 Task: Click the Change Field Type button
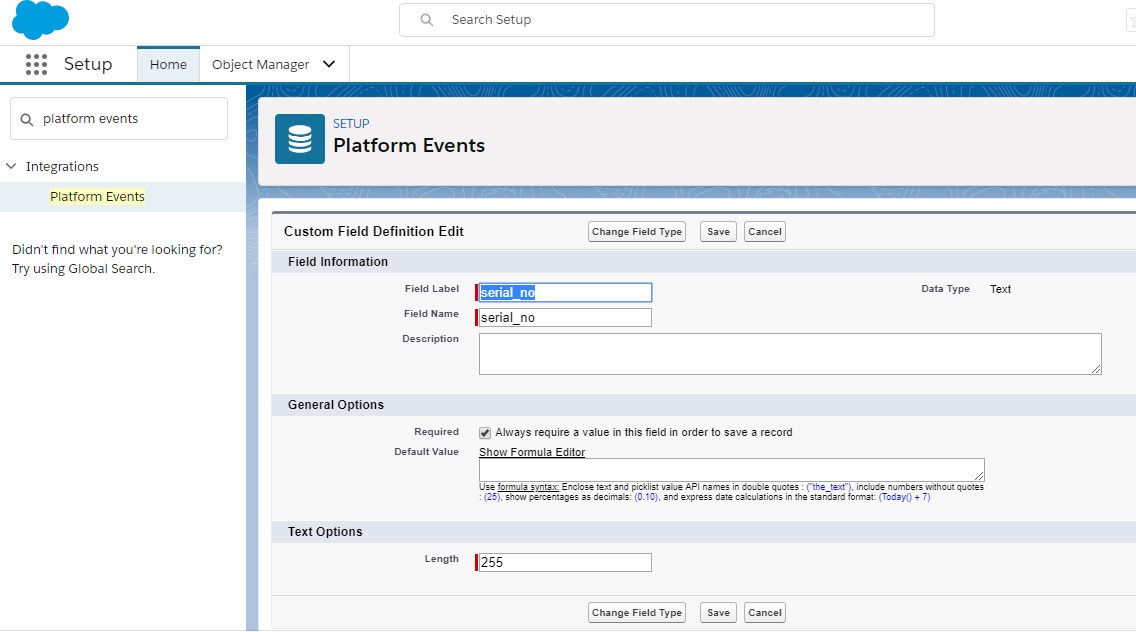[x=636, y=231]
